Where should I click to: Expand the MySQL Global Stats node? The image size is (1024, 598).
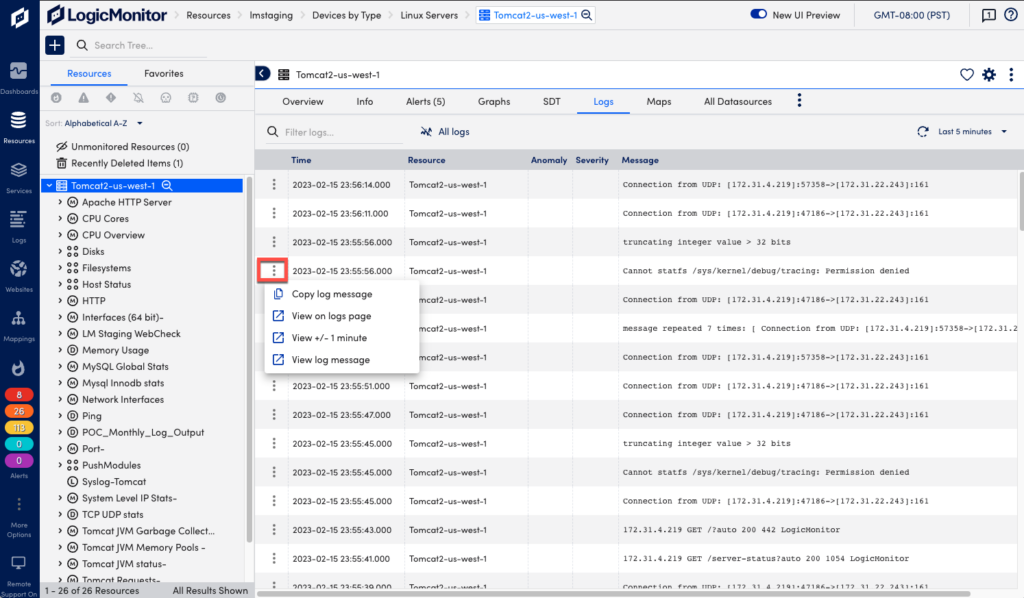point(60,366)
